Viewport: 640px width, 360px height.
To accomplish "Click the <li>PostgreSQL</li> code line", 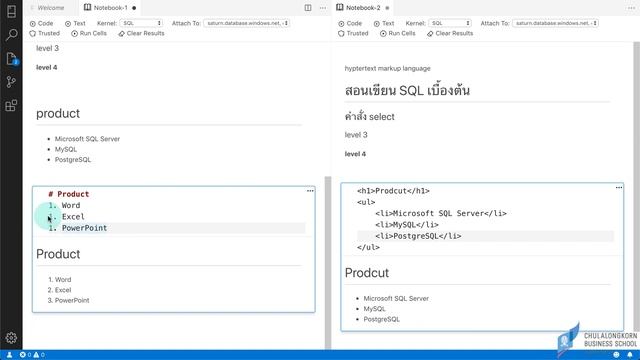I will tap(418, 236).
